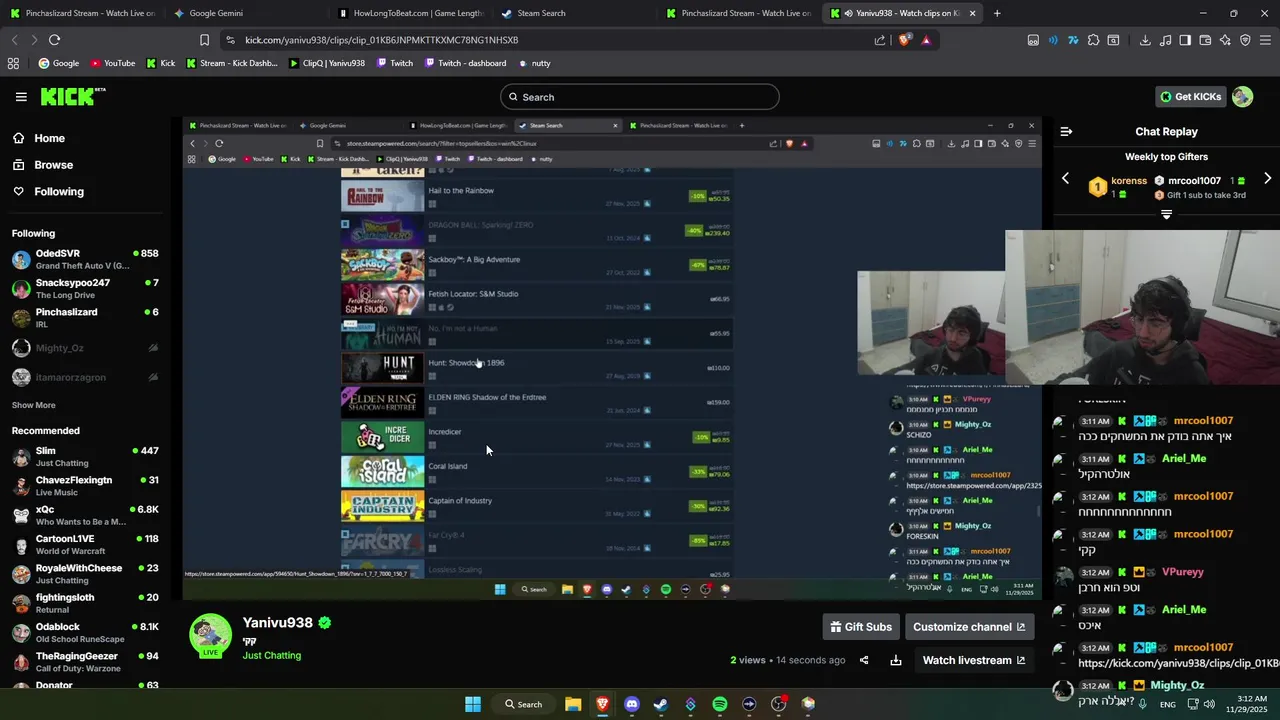Open Snacksypoo247 channel in Following list
The height and width of the screenshot is (720, 1280).
pos(85,288)
